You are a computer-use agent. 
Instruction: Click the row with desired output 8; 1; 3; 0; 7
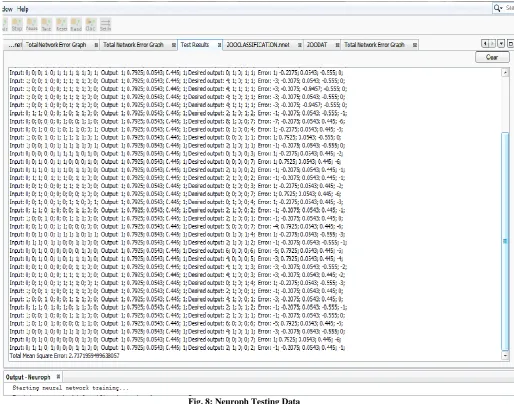[x=177, y=121]
